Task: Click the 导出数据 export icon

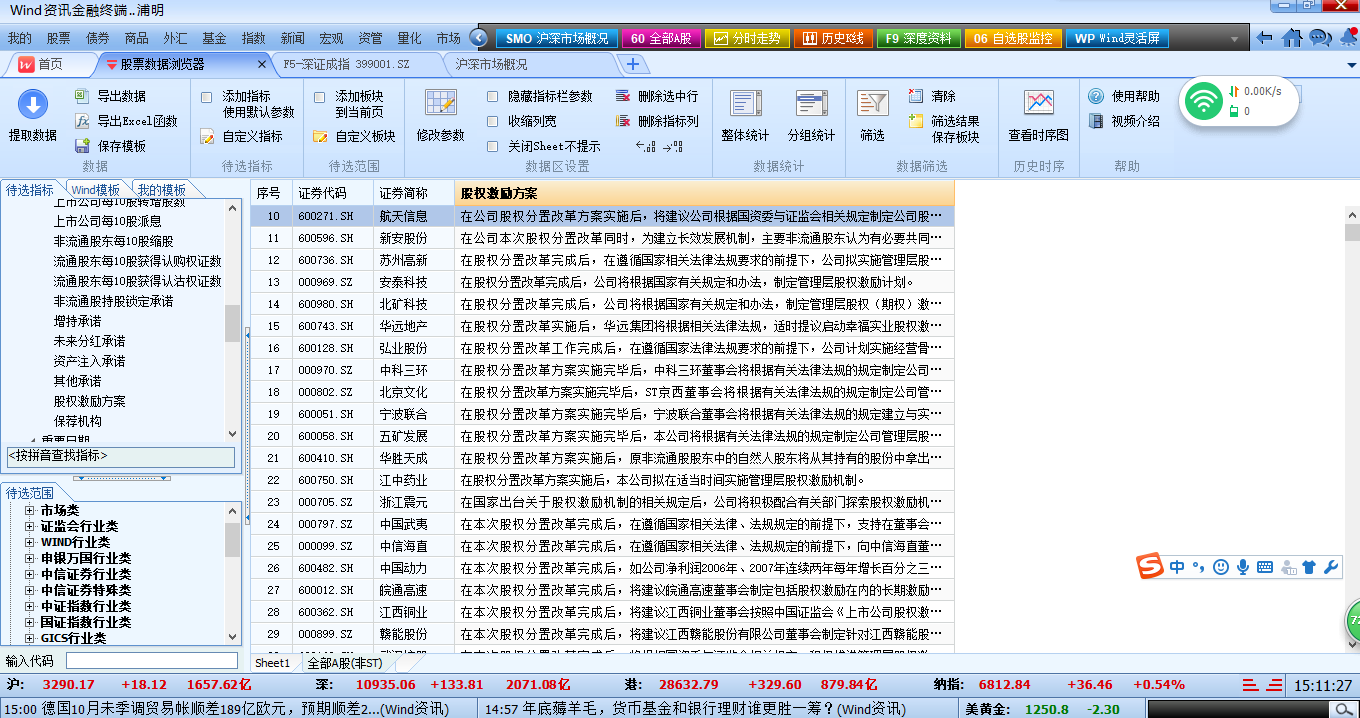Action: (83, 96)
